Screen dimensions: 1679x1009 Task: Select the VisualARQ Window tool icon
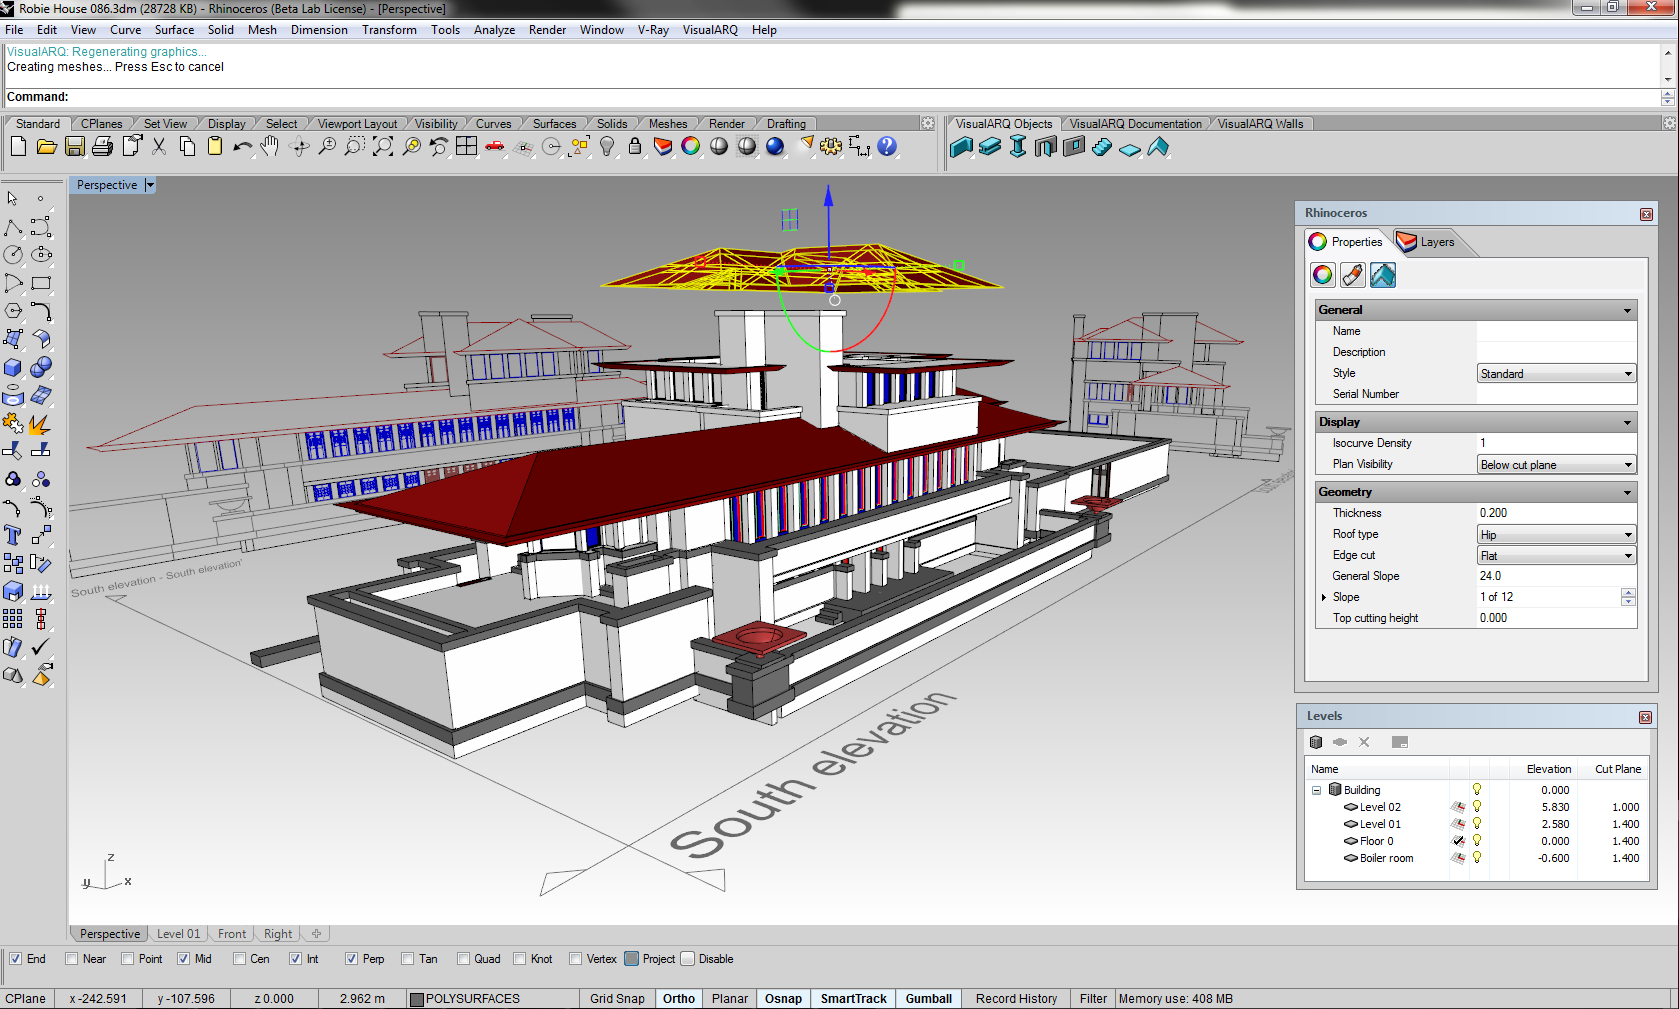click(1073, 147)
